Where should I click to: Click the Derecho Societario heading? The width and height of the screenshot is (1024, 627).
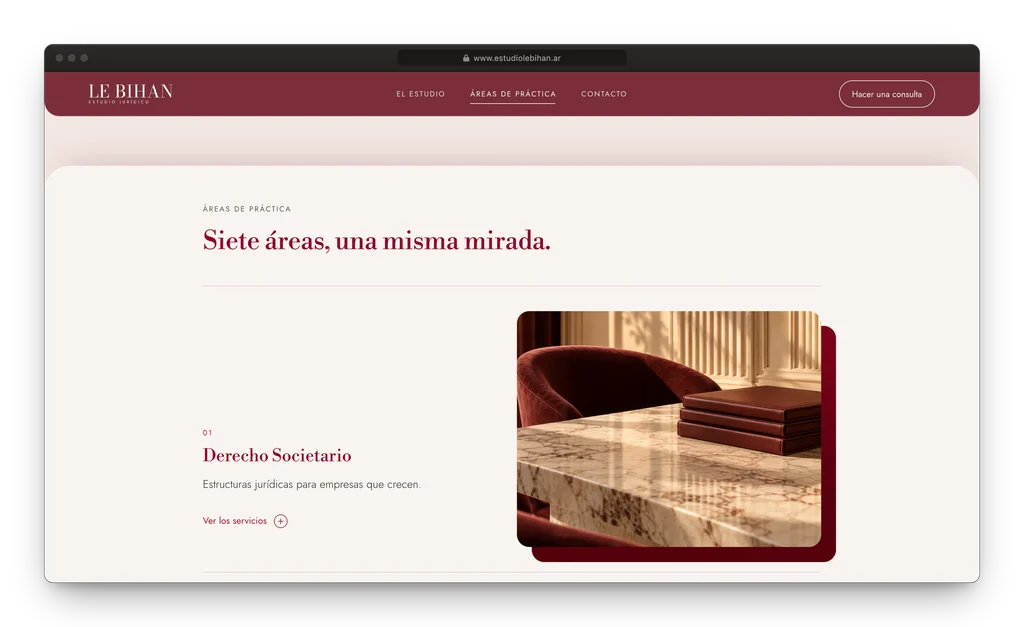pos(277,455)
